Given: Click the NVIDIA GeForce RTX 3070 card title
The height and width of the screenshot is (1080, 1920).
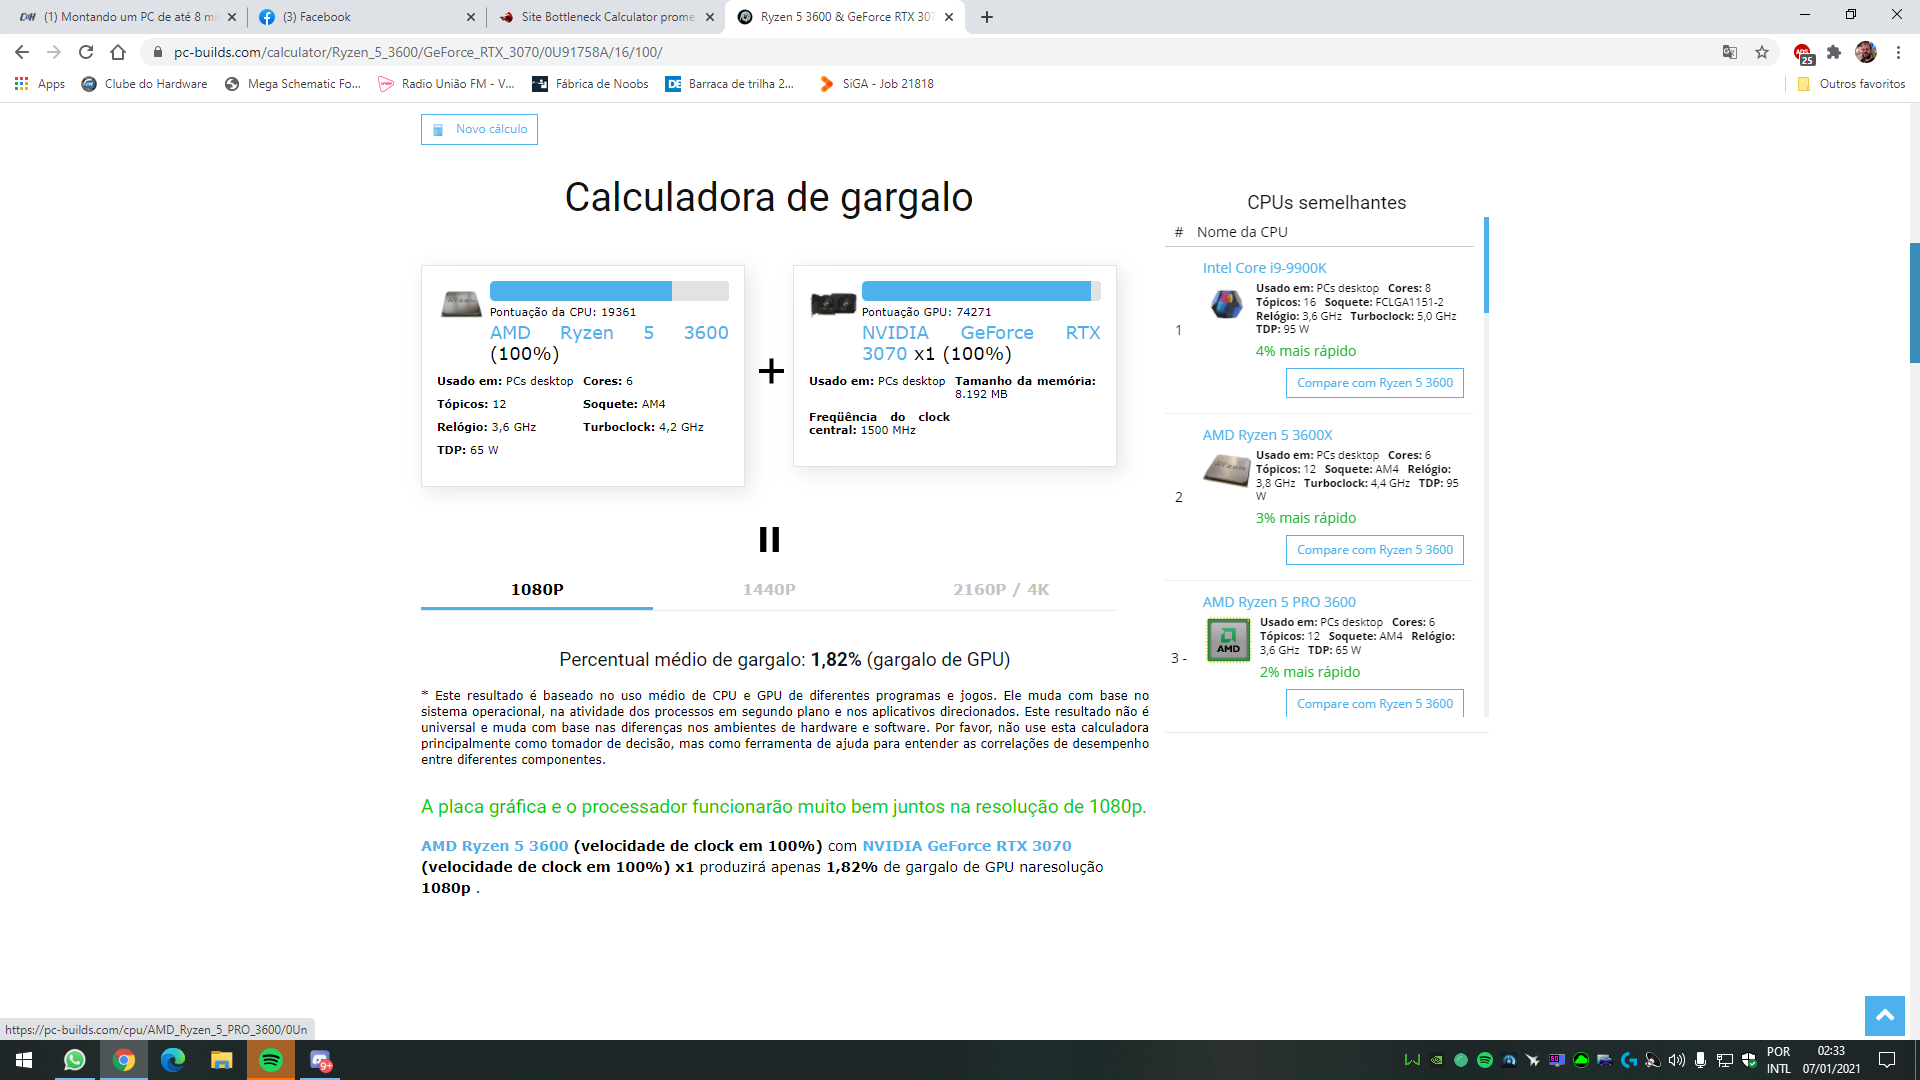Looking at the screenshot, I should click(x=981, y=343).
